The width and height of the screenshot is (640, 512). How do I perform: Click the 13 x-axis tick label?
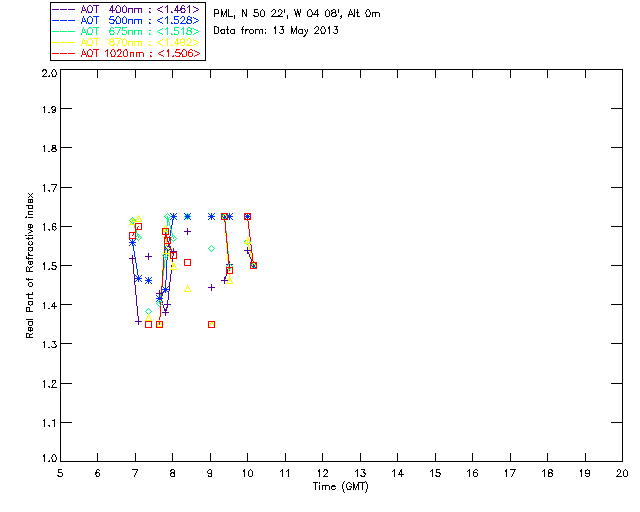(360, 473)
